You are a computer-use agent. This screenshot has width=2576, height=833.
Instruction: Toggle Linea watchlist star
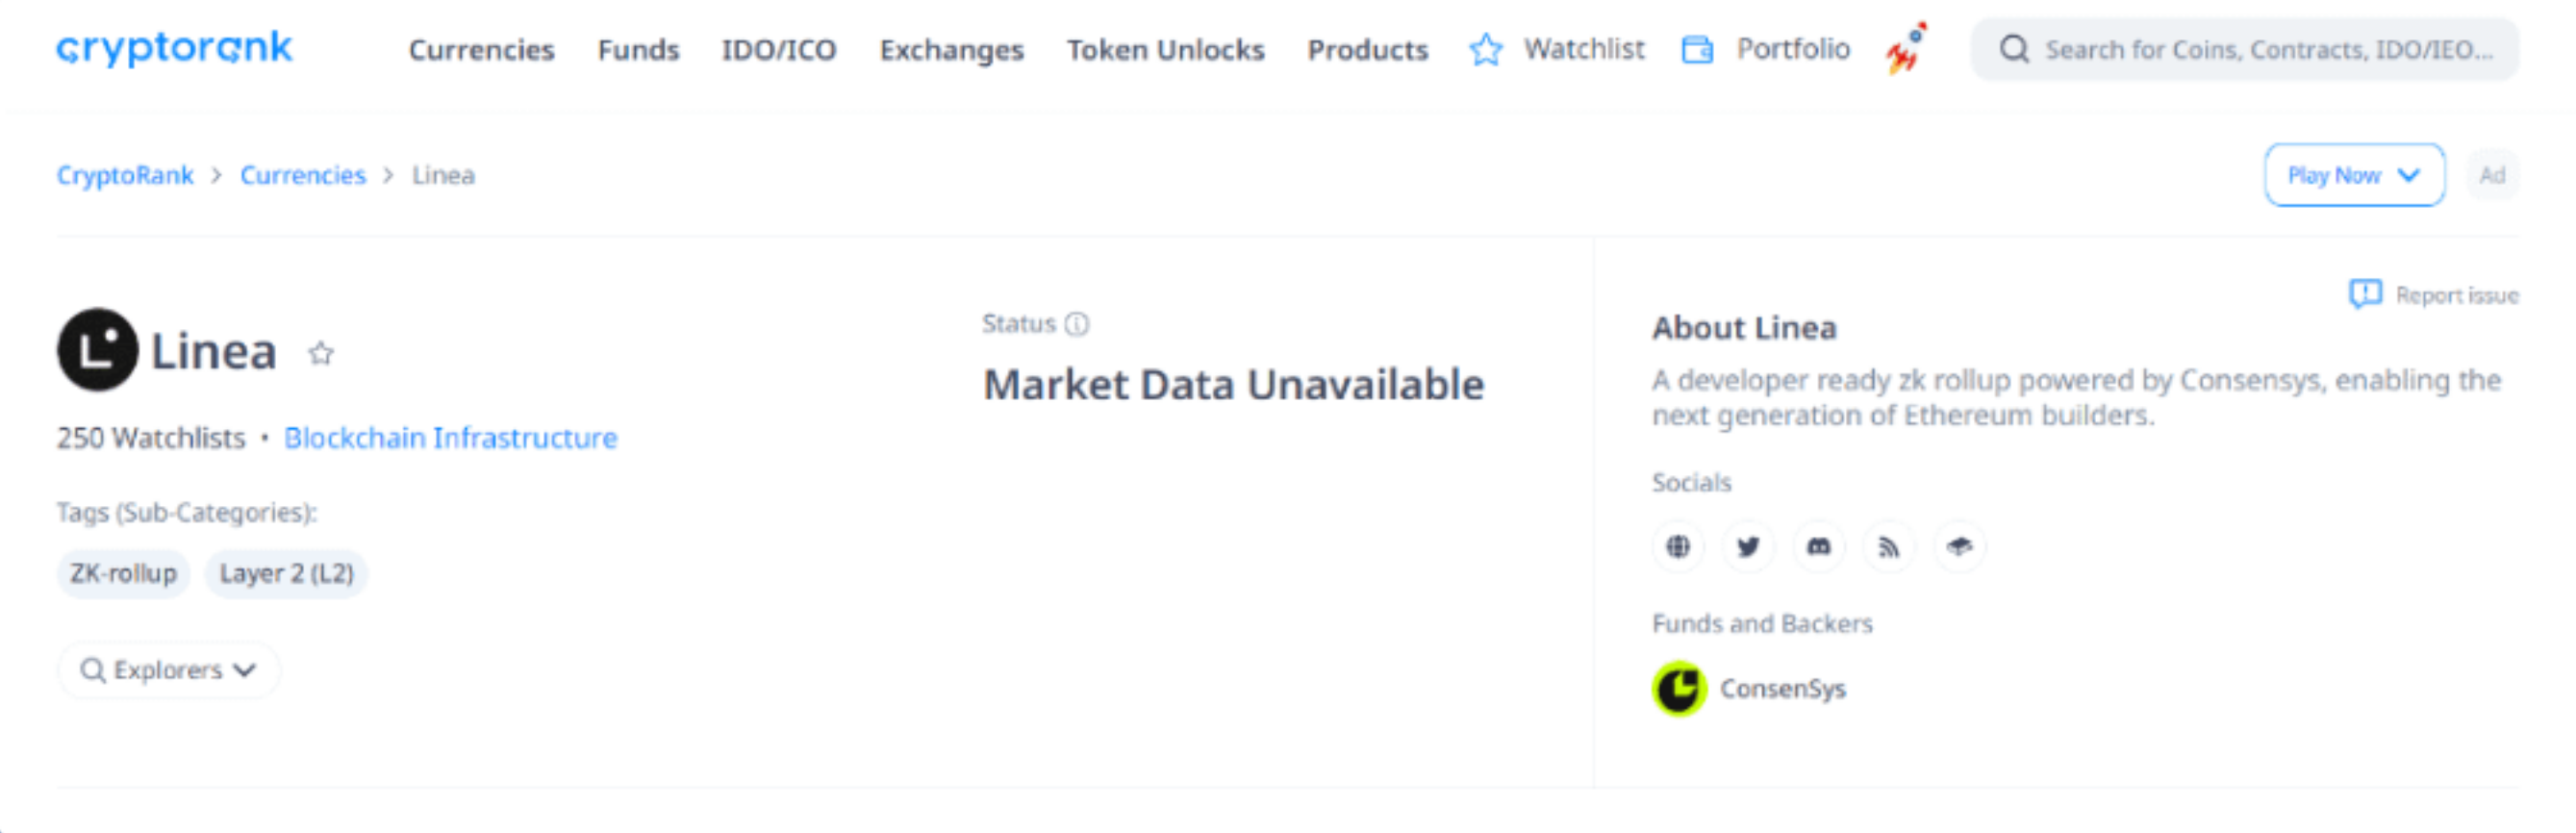pyautogui.click(x=321, y=353)
